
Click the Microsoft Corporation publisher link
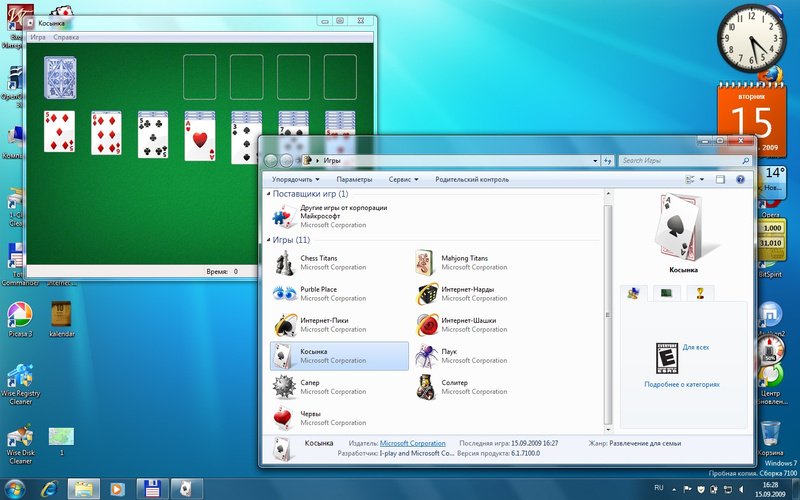pyautogui.click(x=412, y=443)
